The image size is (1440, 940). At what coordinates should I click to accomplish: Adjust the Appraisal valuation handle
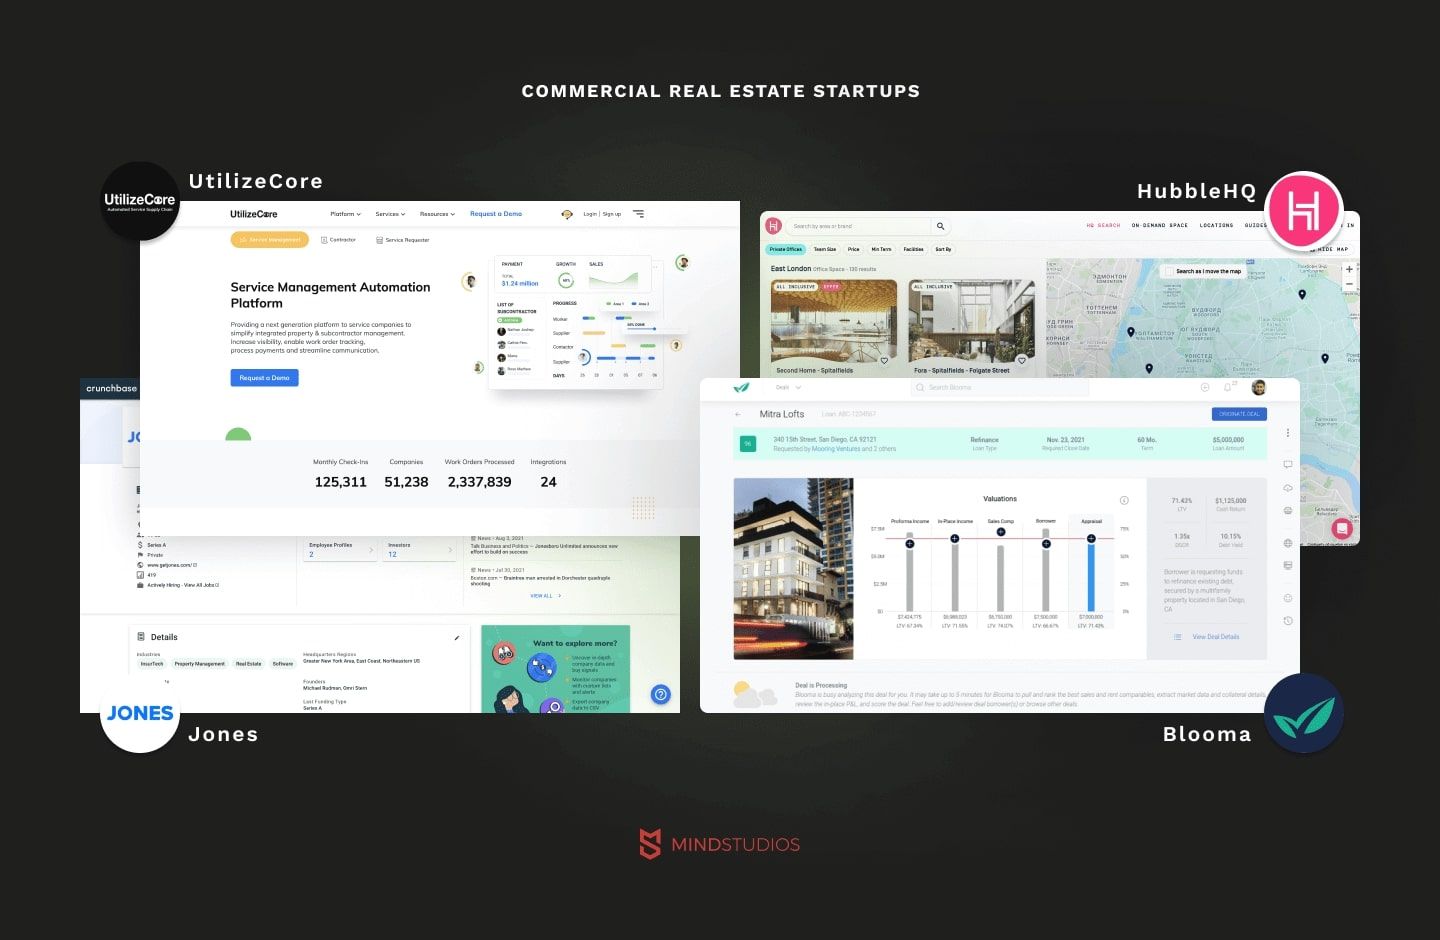(1091, 539)
